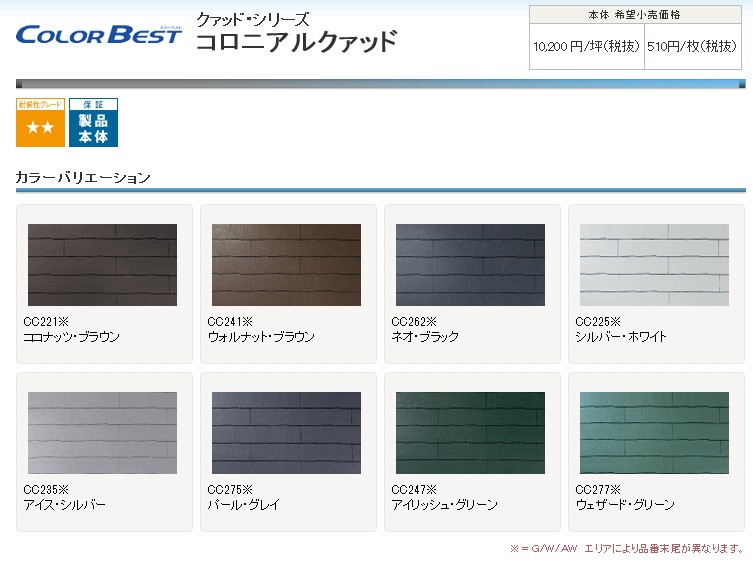Click the CC275※ product code

[230, 490]
